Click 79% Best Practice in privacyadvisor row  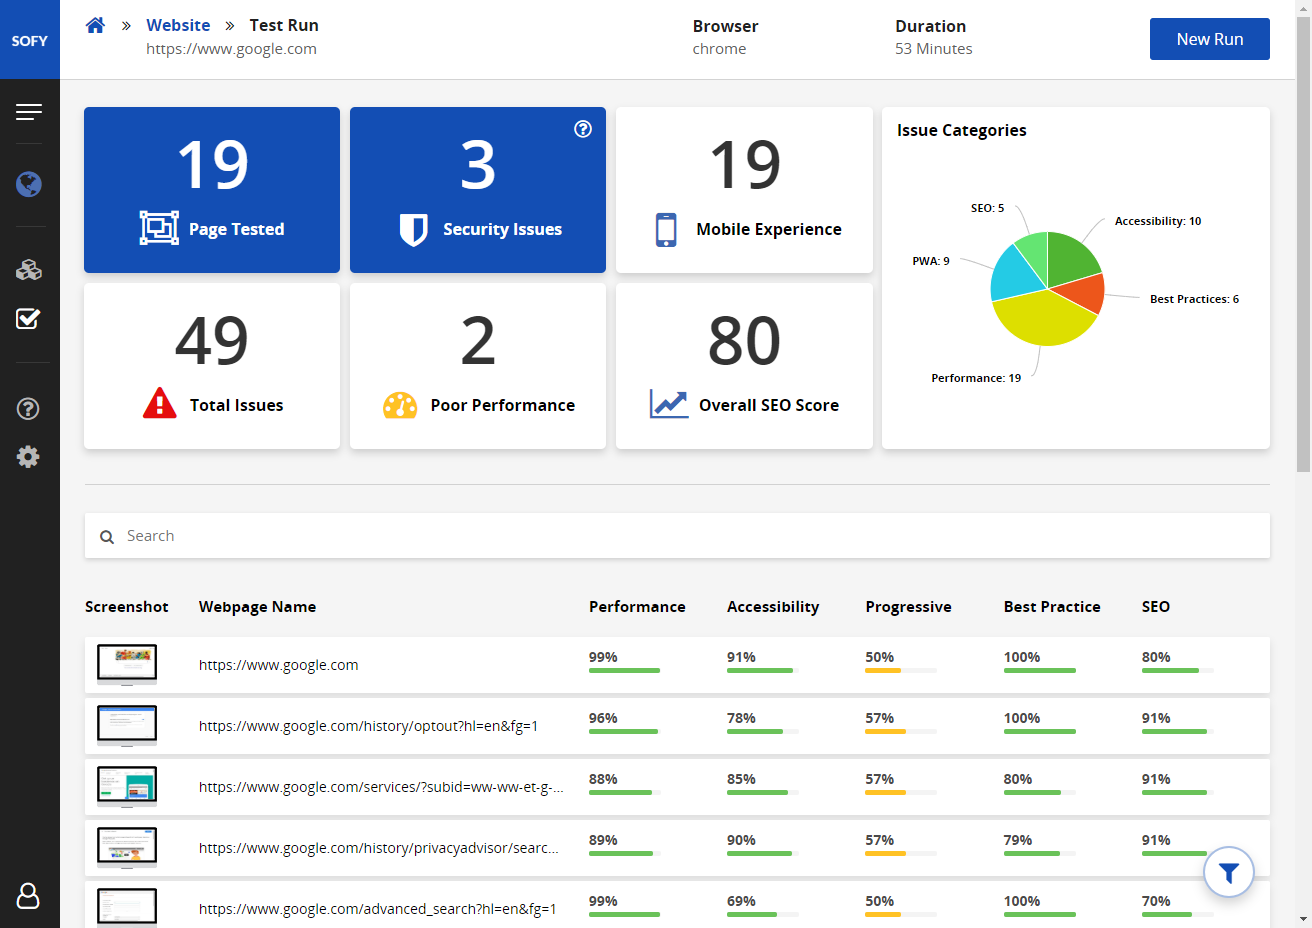[1018, 840]
